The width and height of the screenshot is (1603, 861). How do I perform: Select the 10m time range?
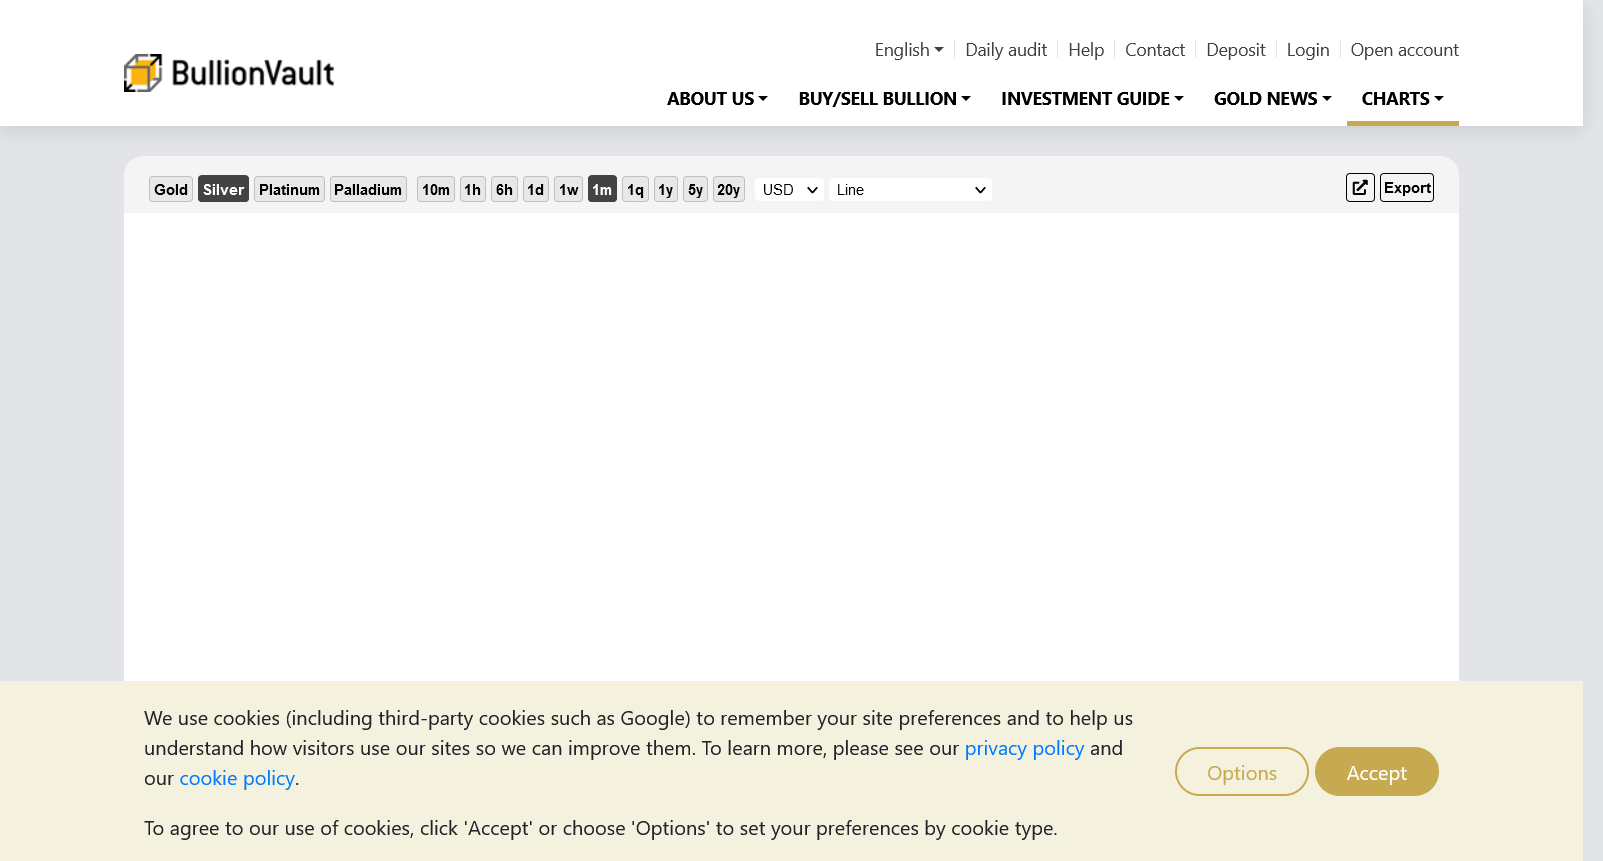pyautogui.click(x=436, y=190)
